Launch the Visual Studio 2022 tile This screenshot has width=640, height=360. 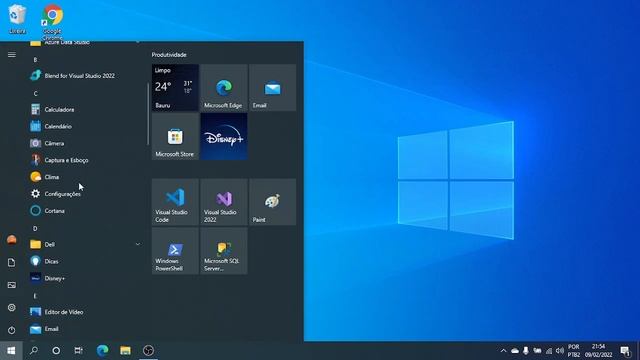pos(224,202)
